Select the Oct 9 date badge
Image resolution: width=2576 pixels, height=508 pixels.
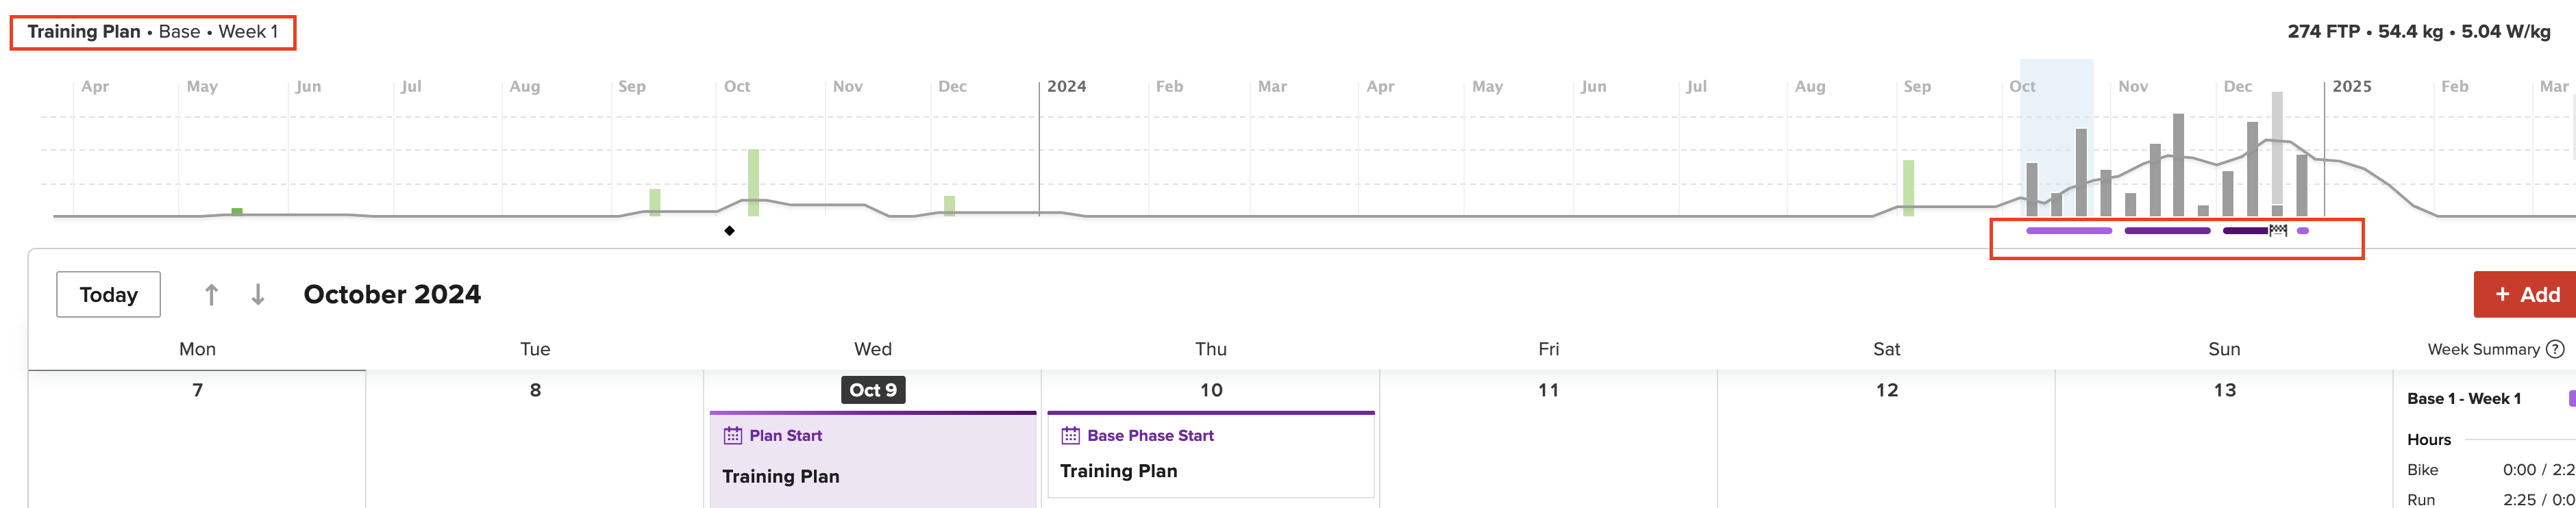873,390
